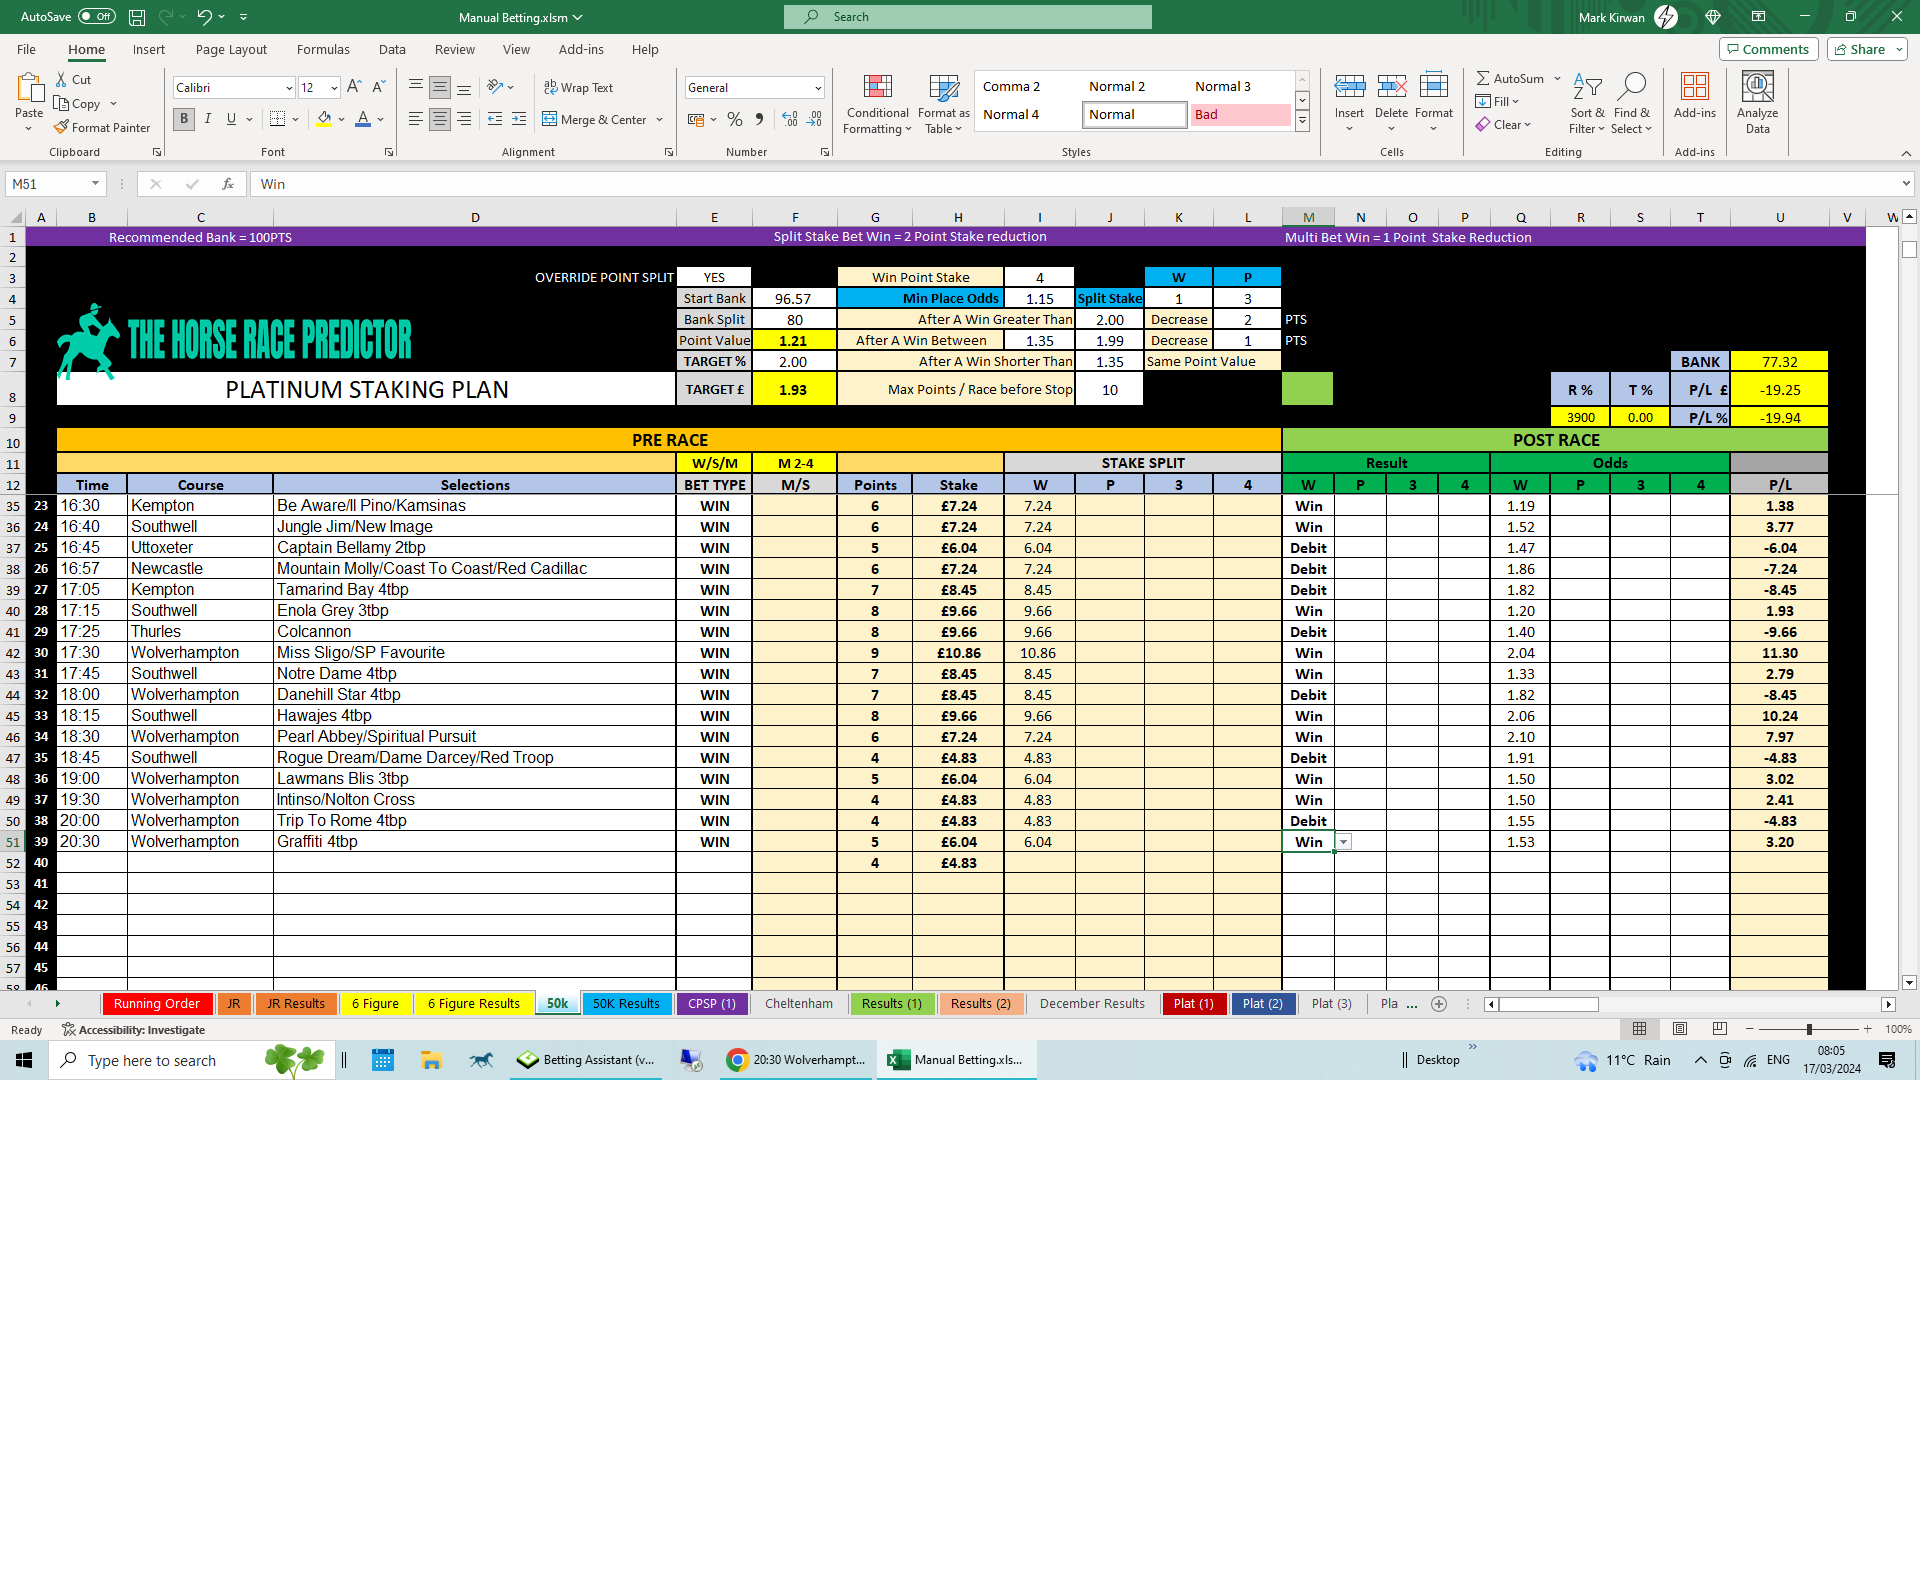Screen dimensions: 1920x1572
Task: Apply the Normal 2 cell style
Action: click(1135, 87)
